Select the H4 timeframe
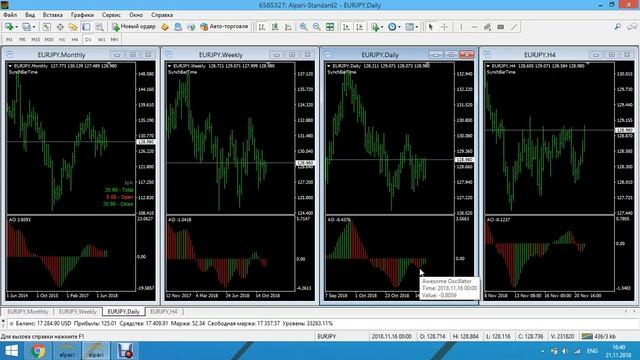This screenshot has height=360, width=640. point(75,40)
